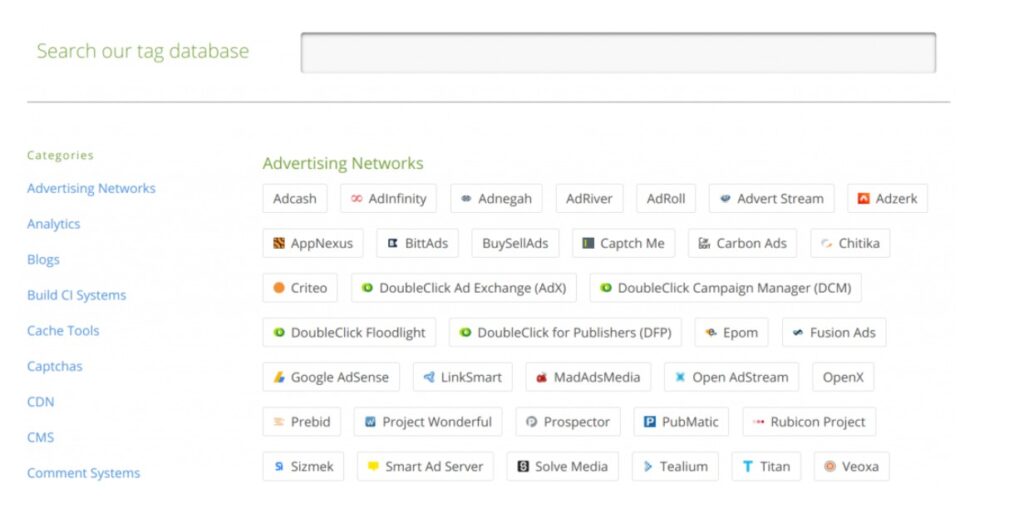The width and height of the screenshot is (1024, 509).
Task: Click the Criteo orange circle icon
Action: click(280, 288)
